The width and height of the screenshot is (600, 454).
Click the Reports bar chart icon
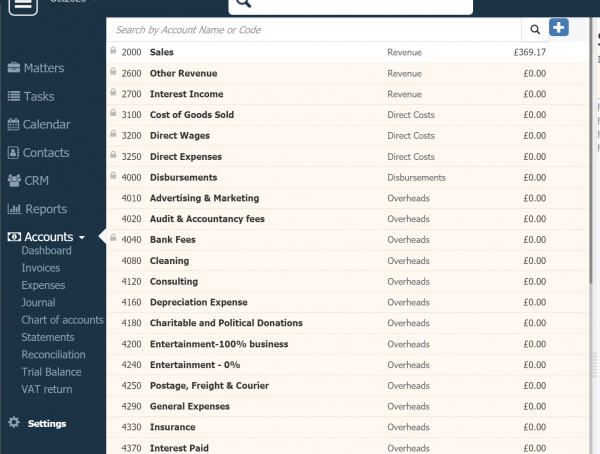click(x=14, y=209)
